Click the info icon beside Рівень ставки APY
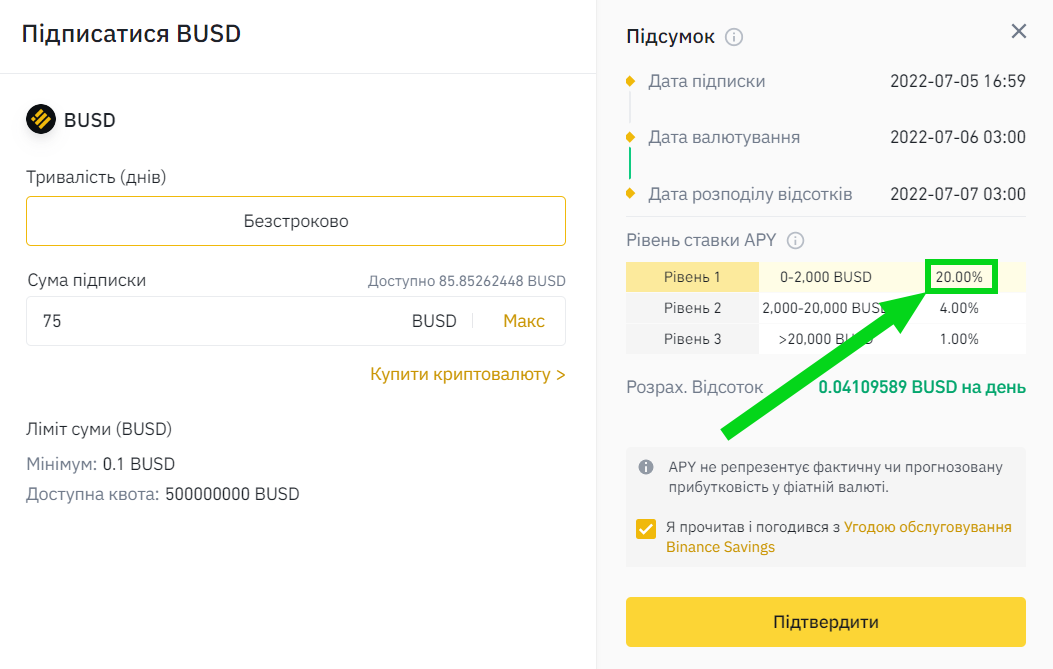 click(x=796, y=241)
